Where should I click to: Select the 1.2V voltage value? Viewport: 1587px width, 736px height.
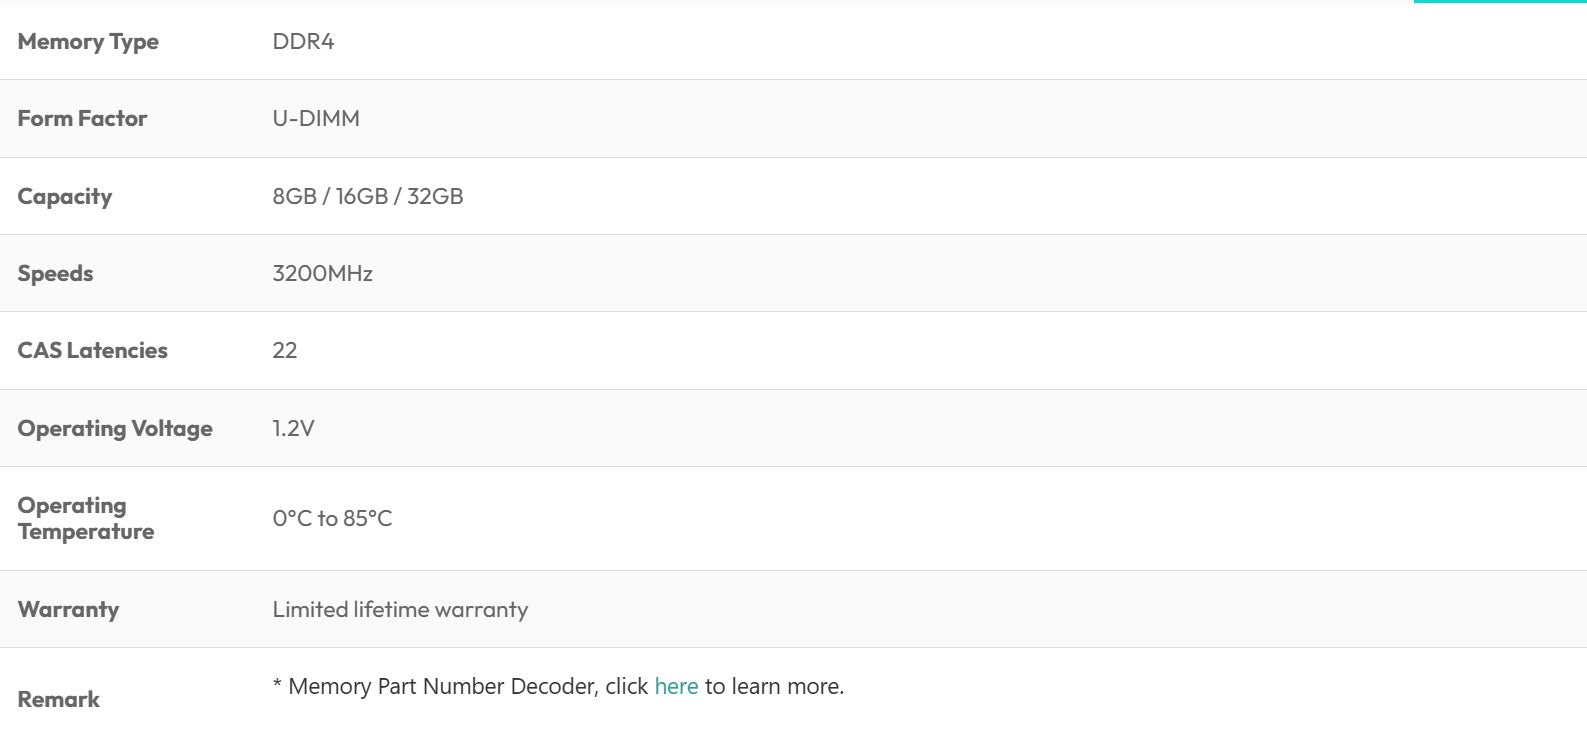[x=293, y=428]
